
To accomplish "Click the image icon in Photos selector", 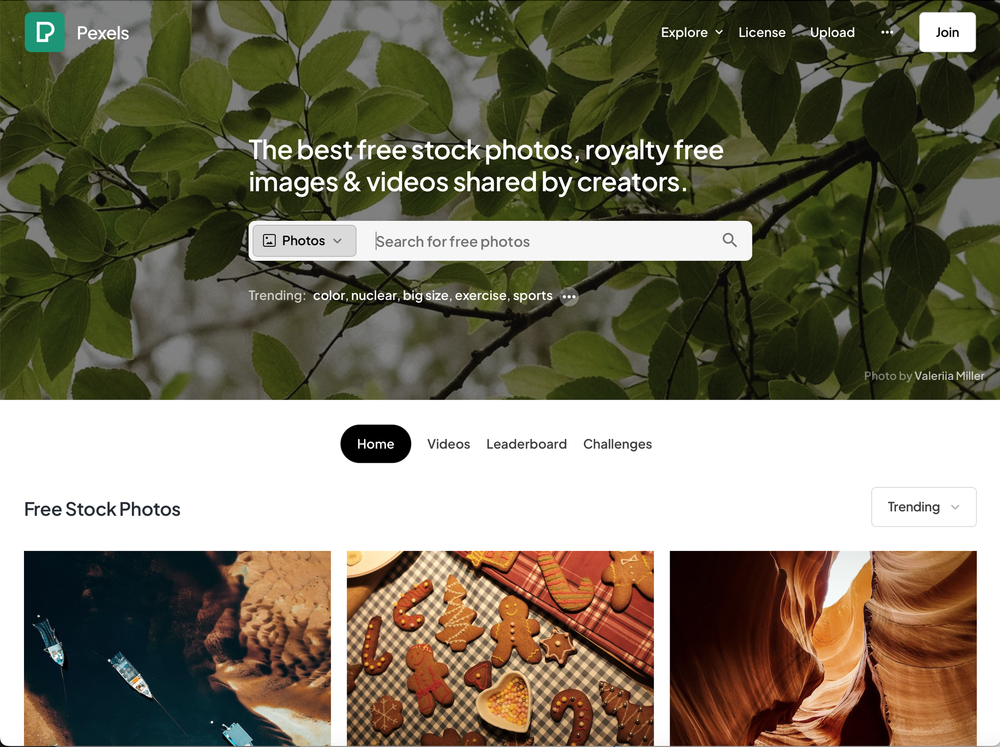I will tap(269, 240).
